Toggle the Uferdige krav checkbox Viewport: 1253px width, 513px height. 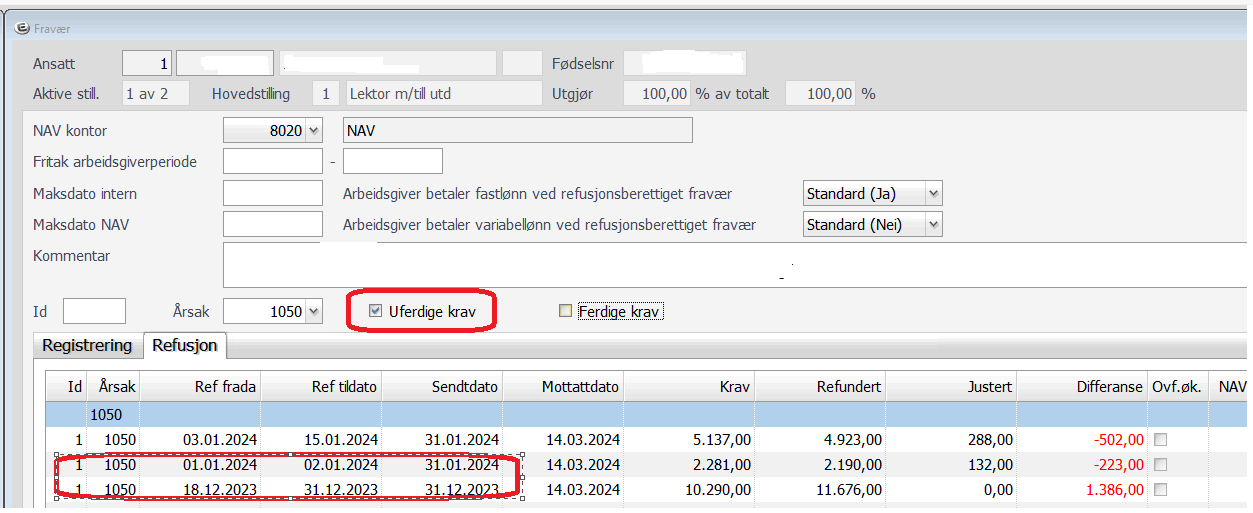coord(376,311)
